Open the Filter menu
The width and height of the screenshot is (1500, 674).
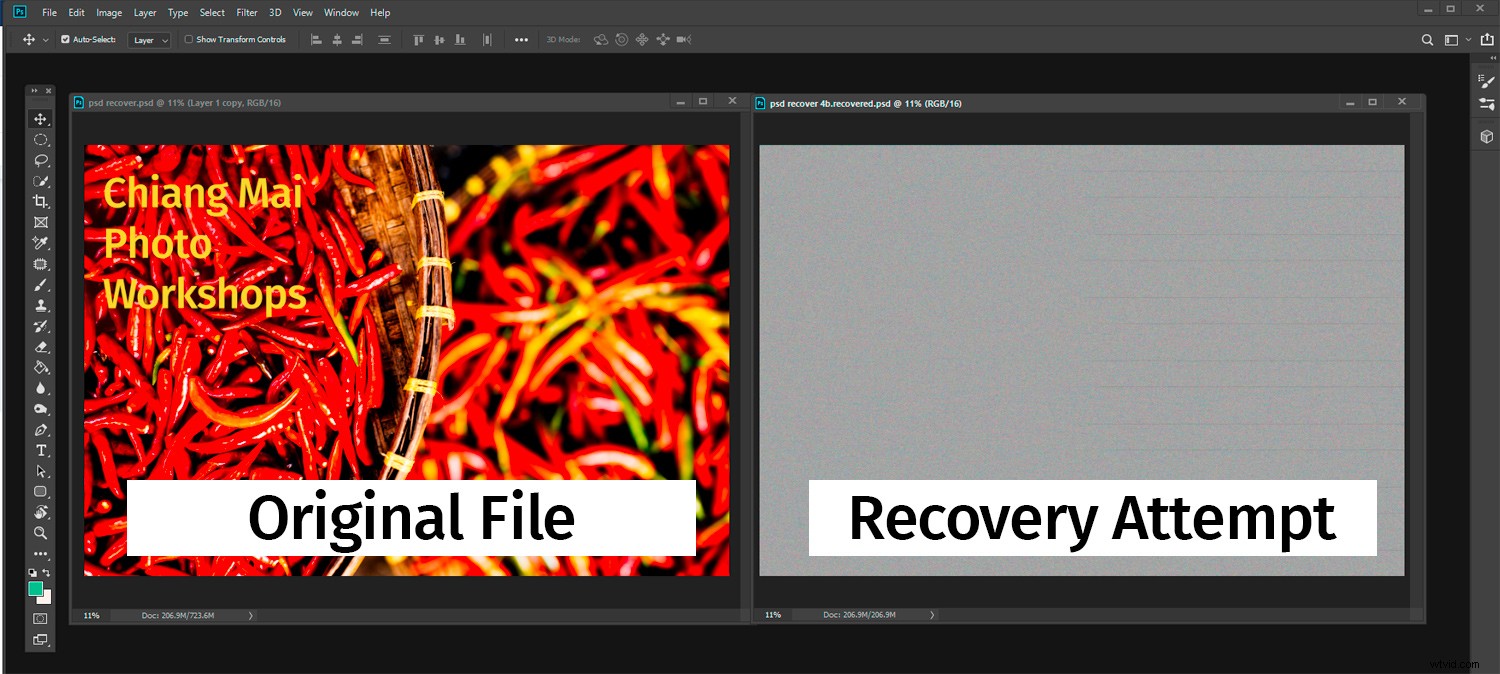click(x=247, y=12)
